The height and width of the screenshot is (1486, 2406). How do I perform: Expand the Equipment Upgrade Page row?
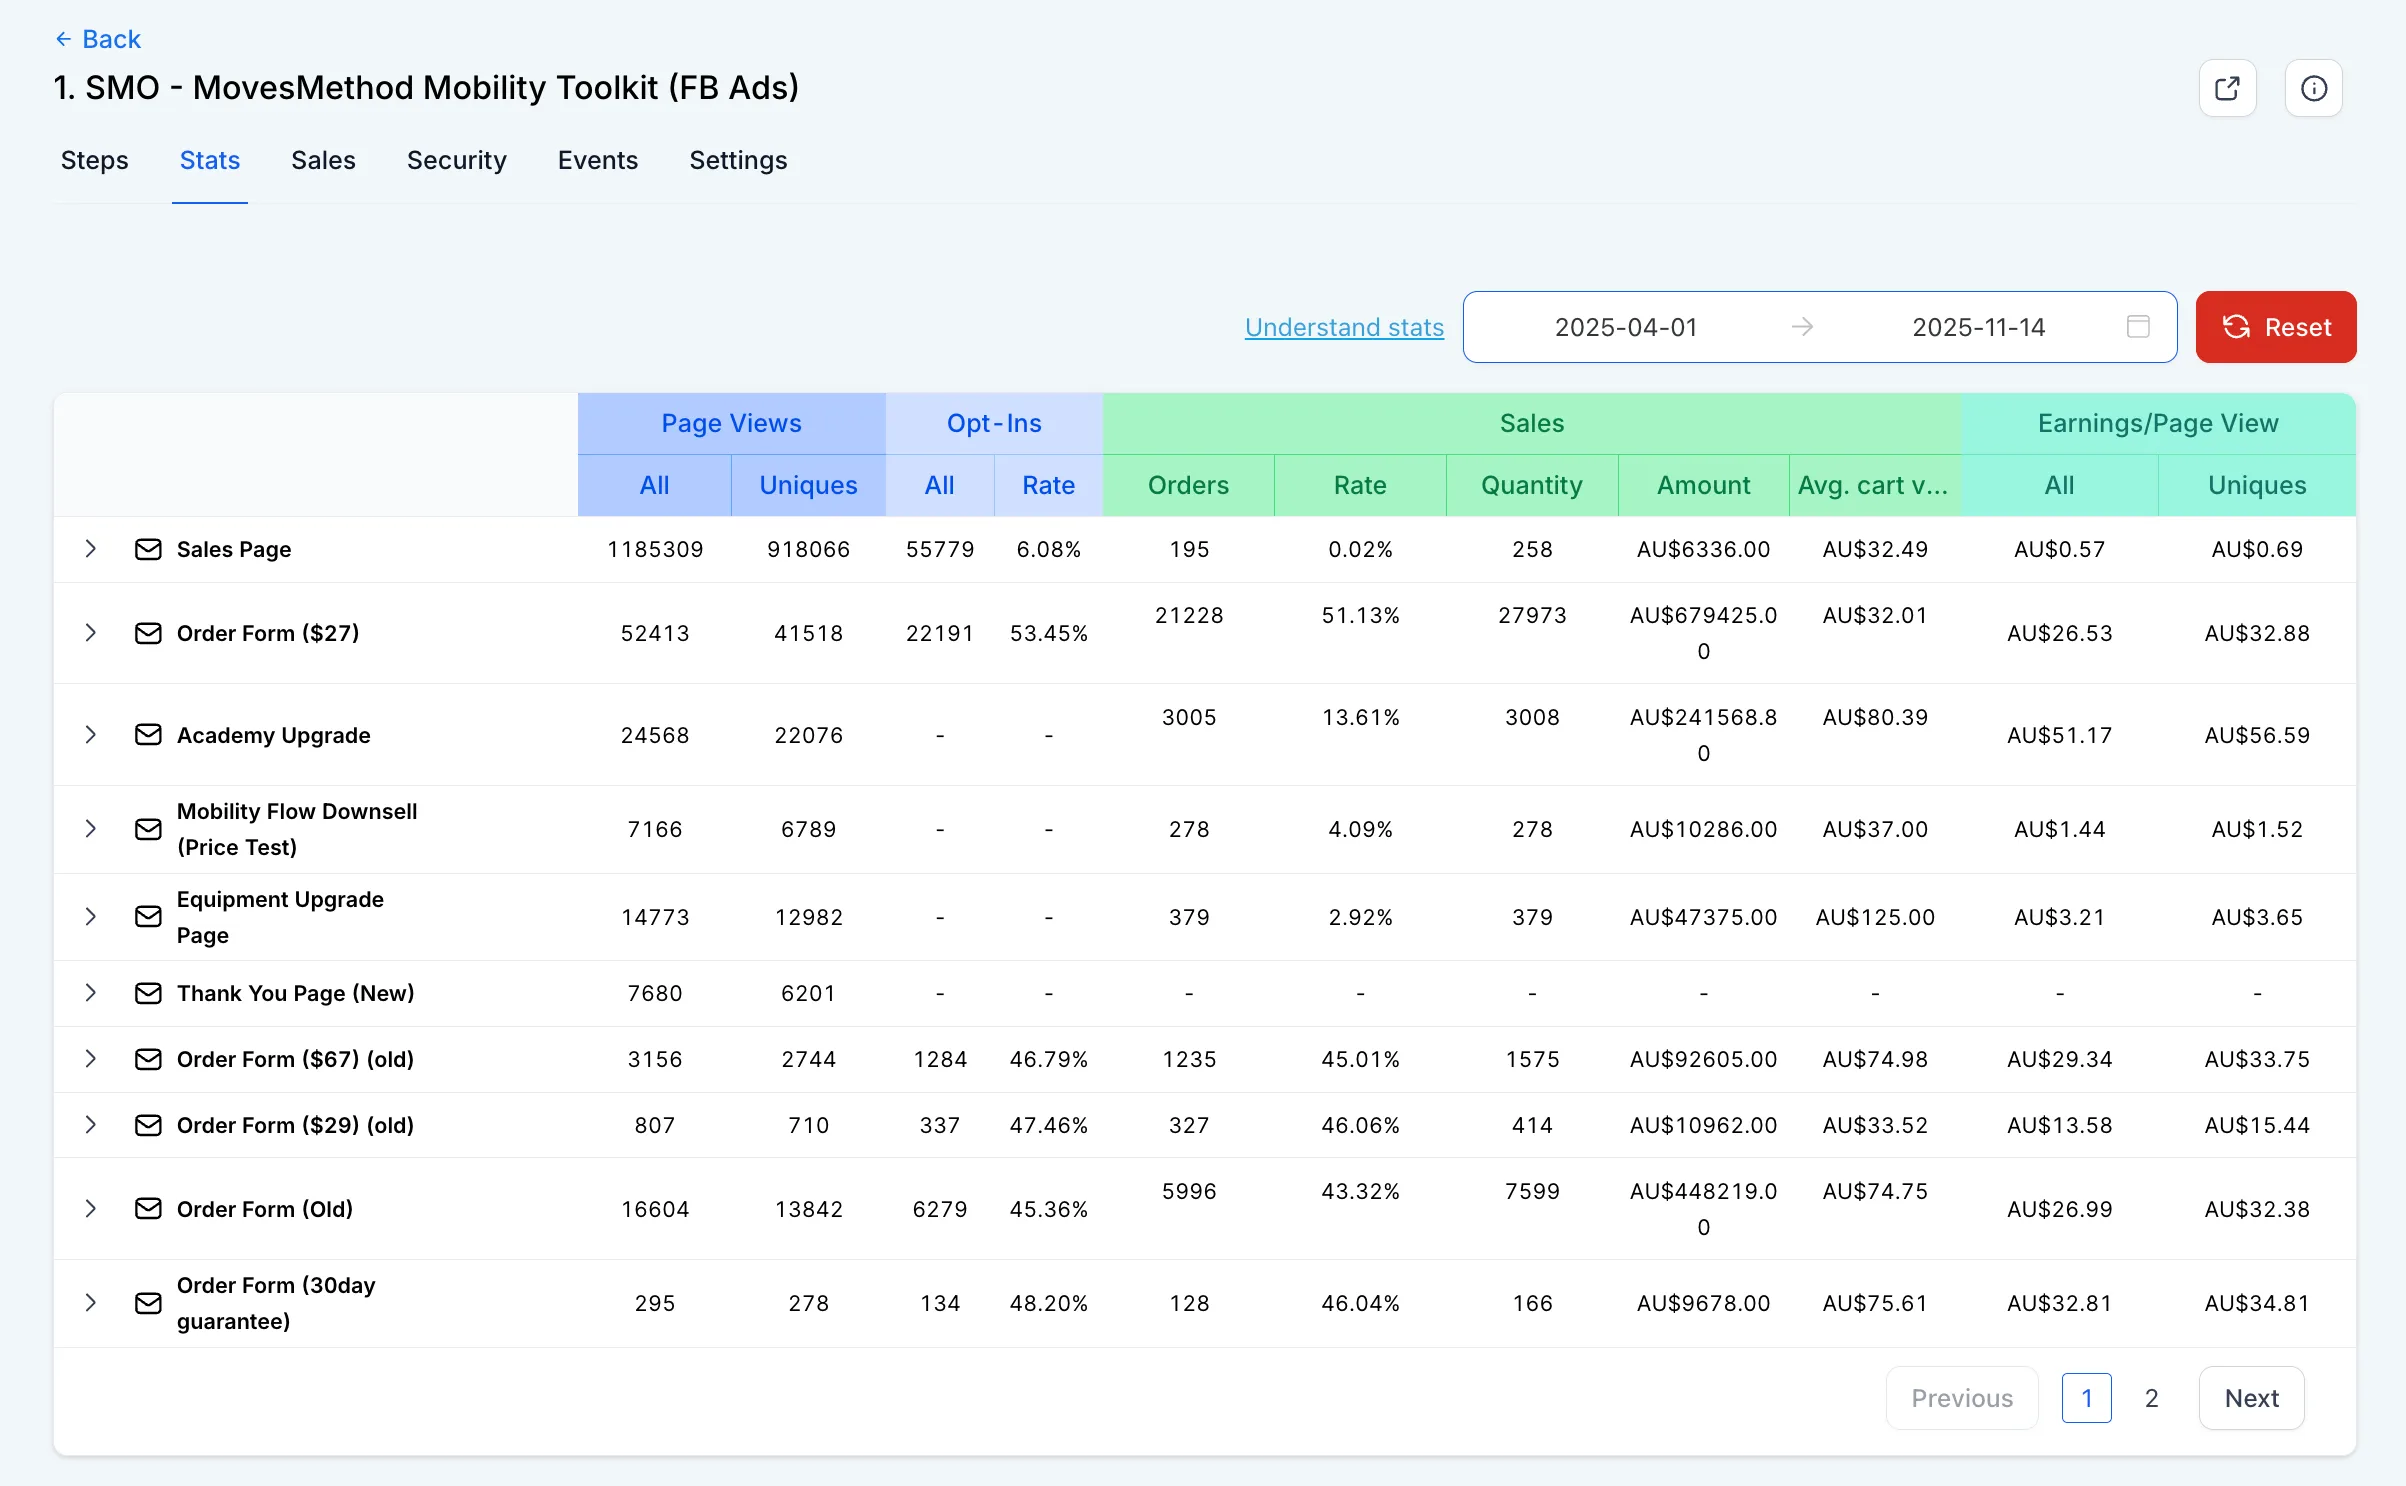click(x=91, y=917)
